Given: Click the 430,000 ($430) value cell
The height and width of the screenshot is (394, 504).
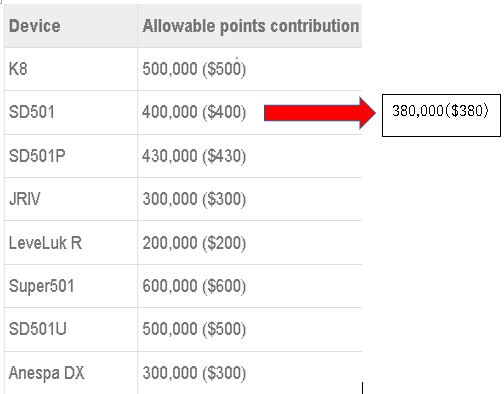Looking at the screenshot, I should point(250,156).
